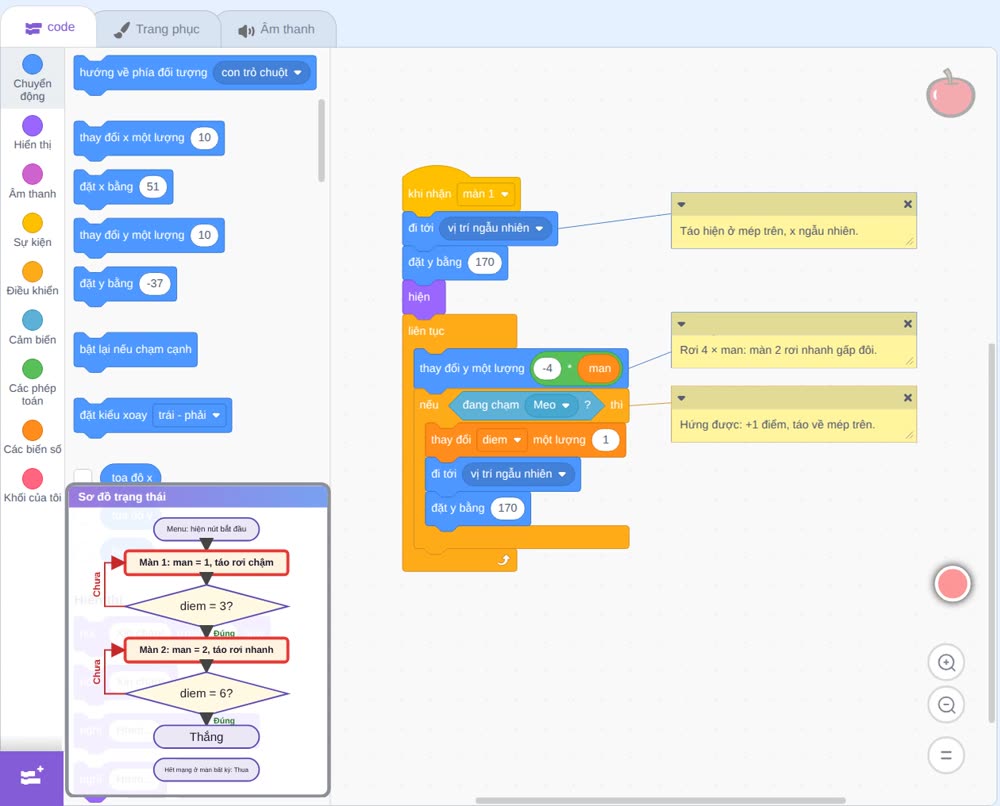Image resolution: width=1000 pixels, height=806 pixels.
Task: Switch to the Trang phục tab
Action: pos(157,29)
